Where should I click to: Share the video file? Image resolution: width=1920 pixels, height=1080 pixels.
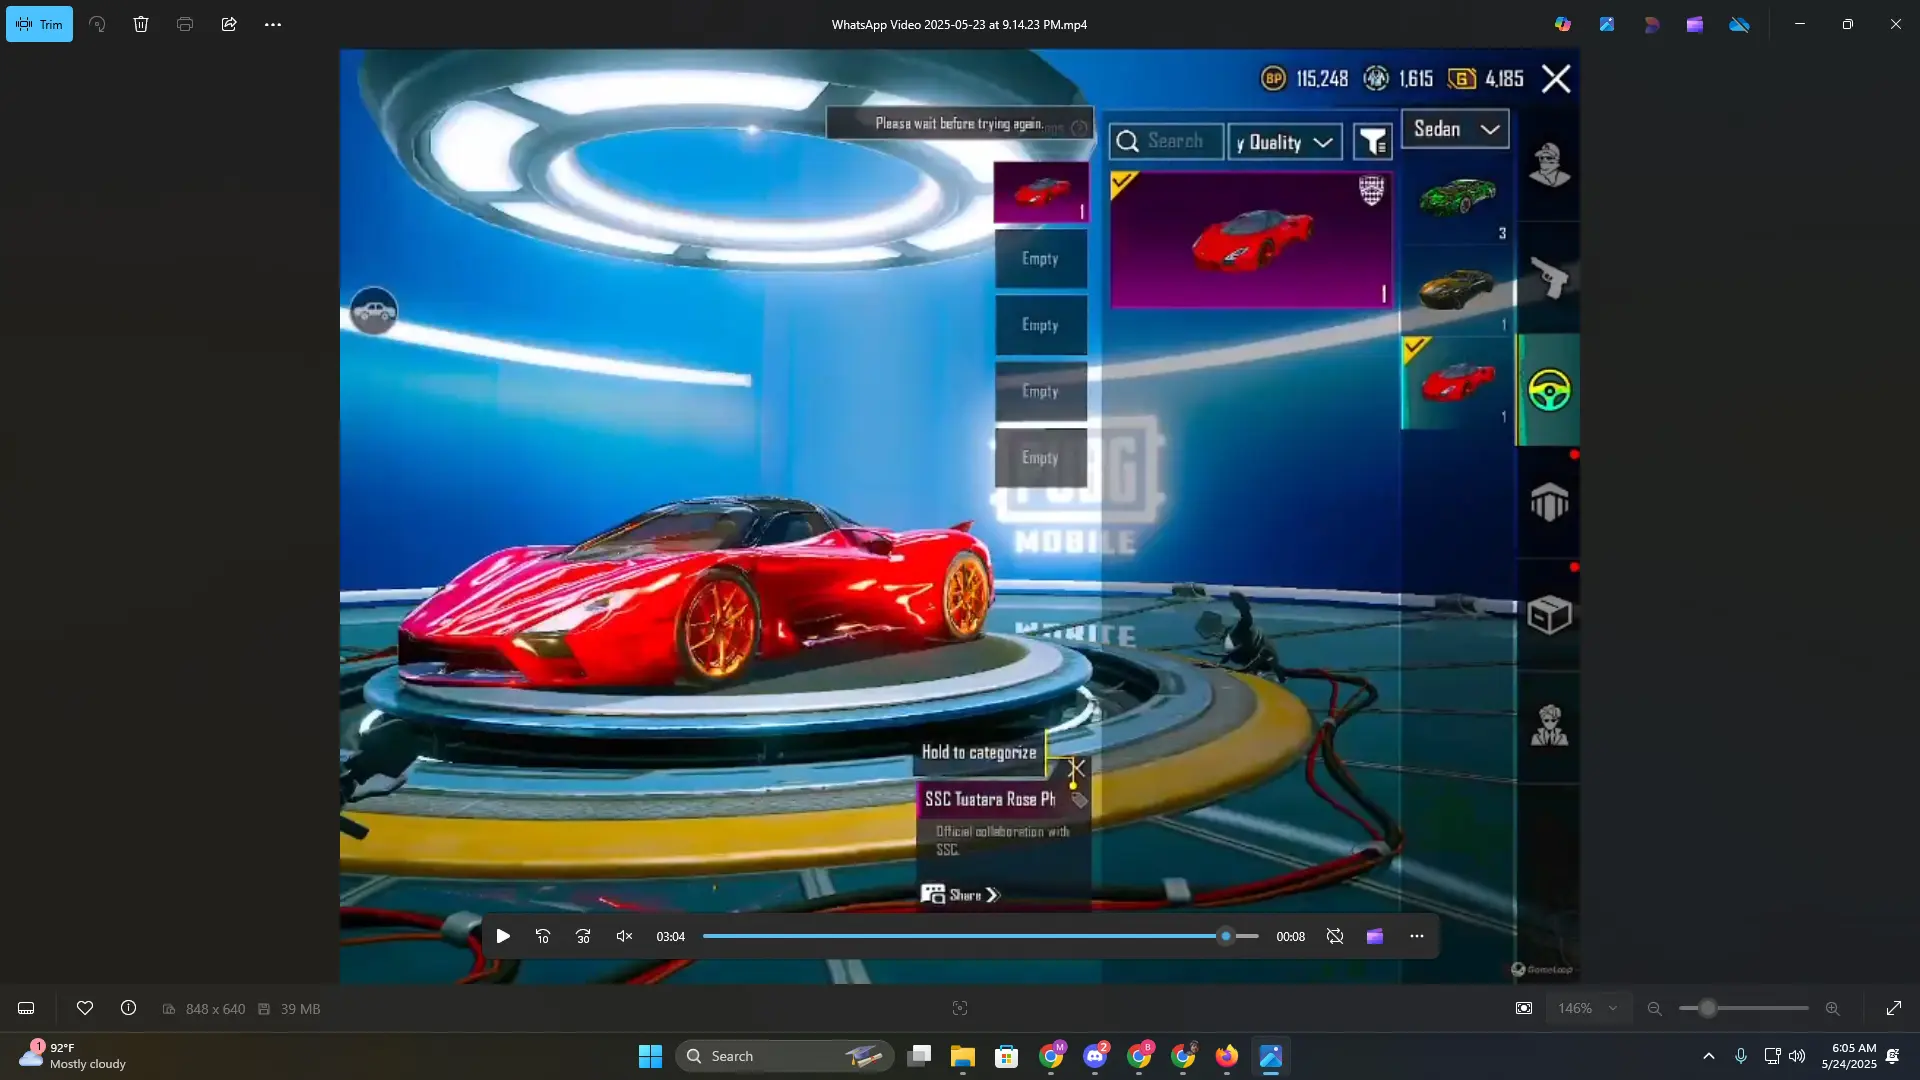click(229, 24)
